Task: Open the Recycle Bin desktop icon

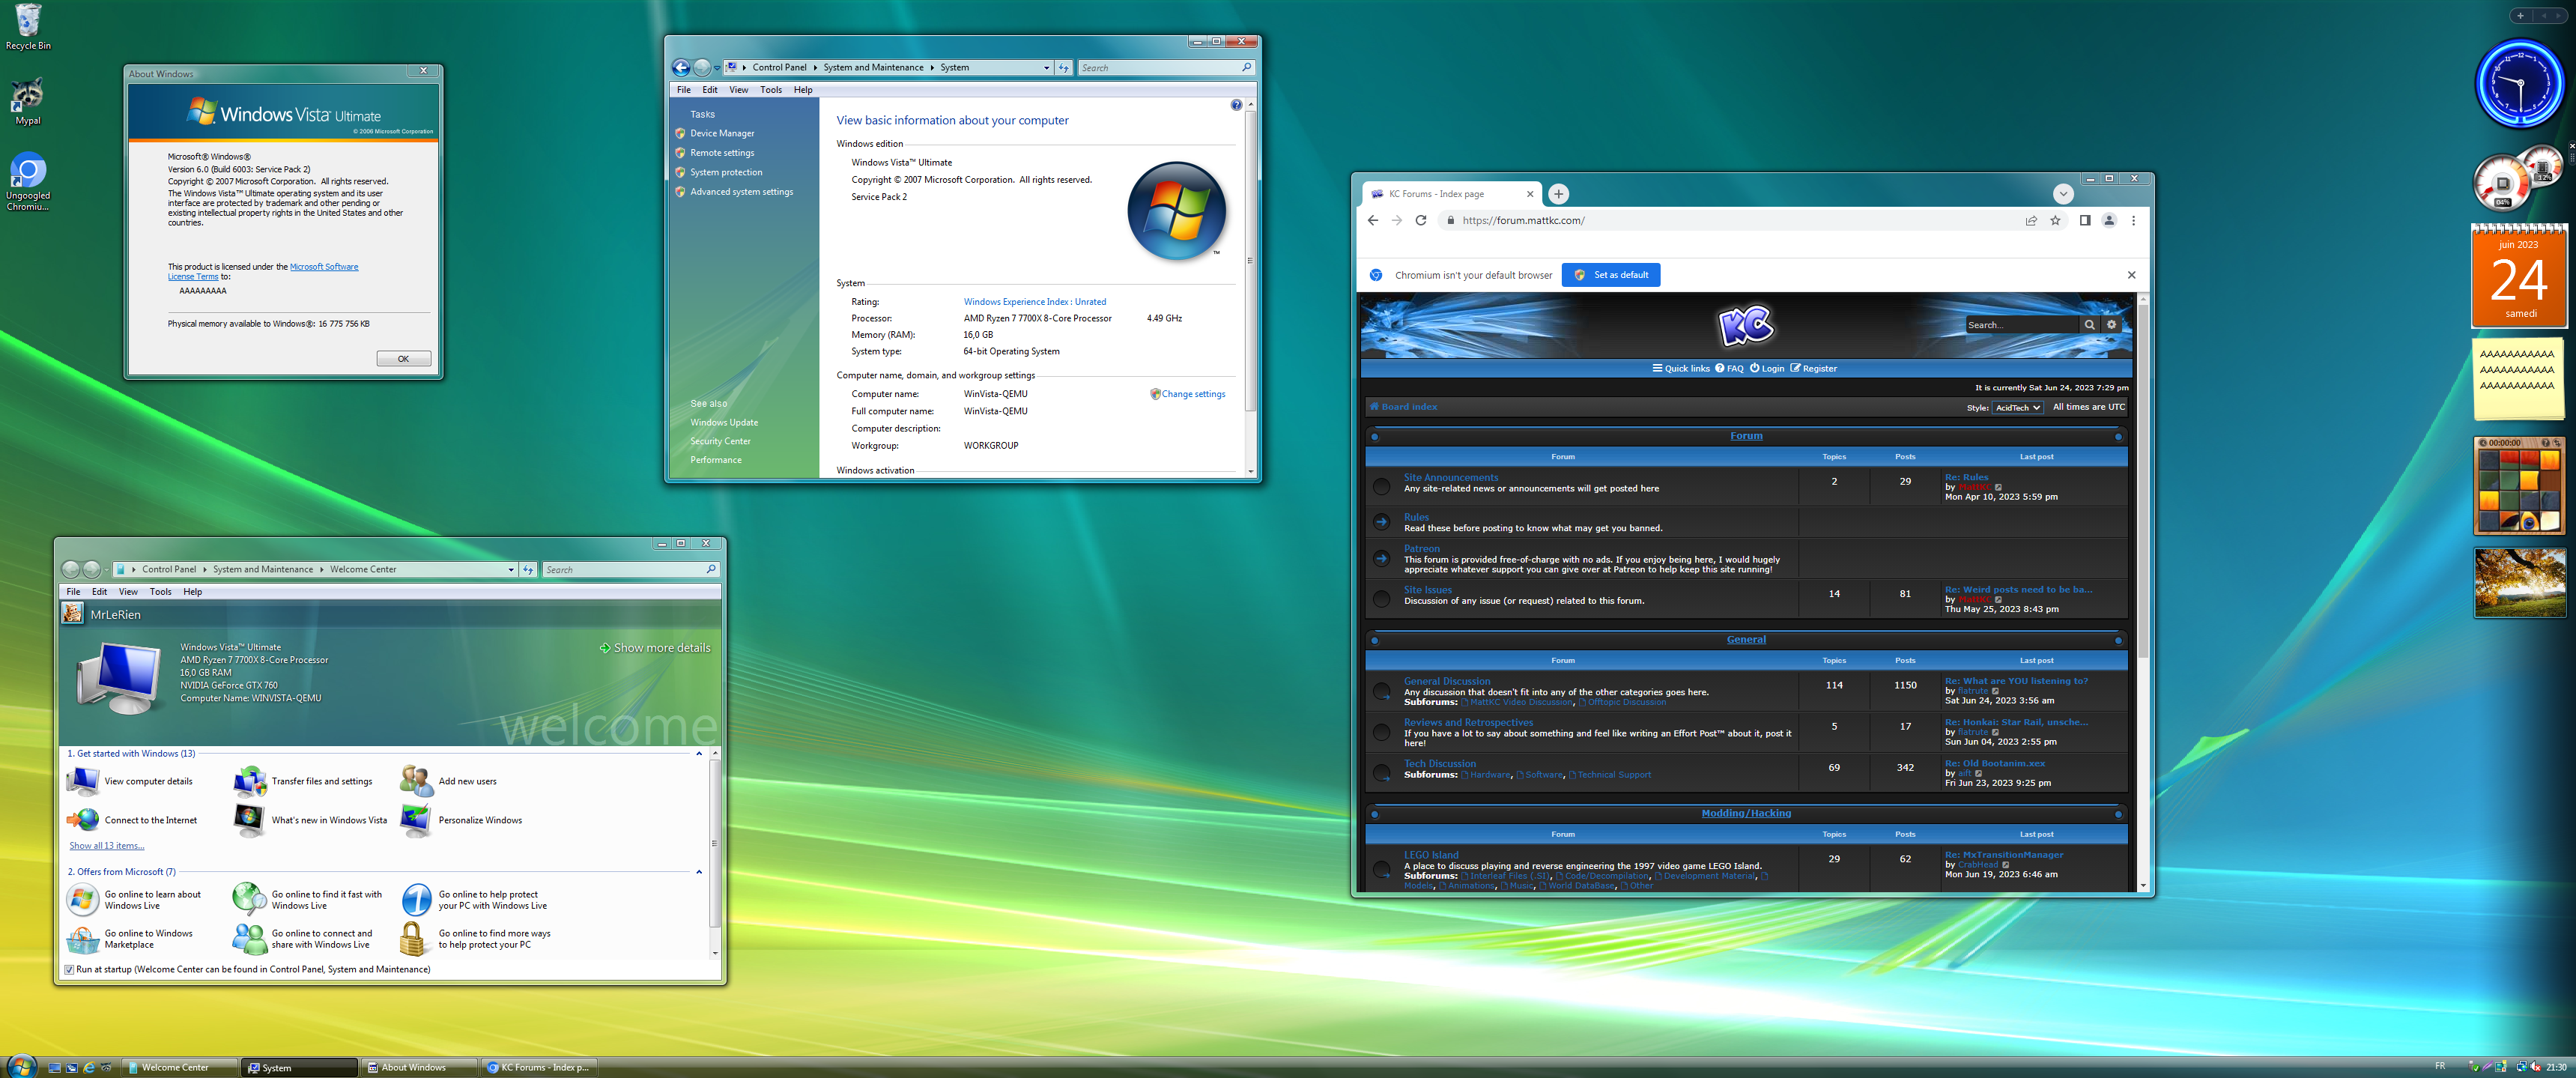Action: (x=28, y=27)
